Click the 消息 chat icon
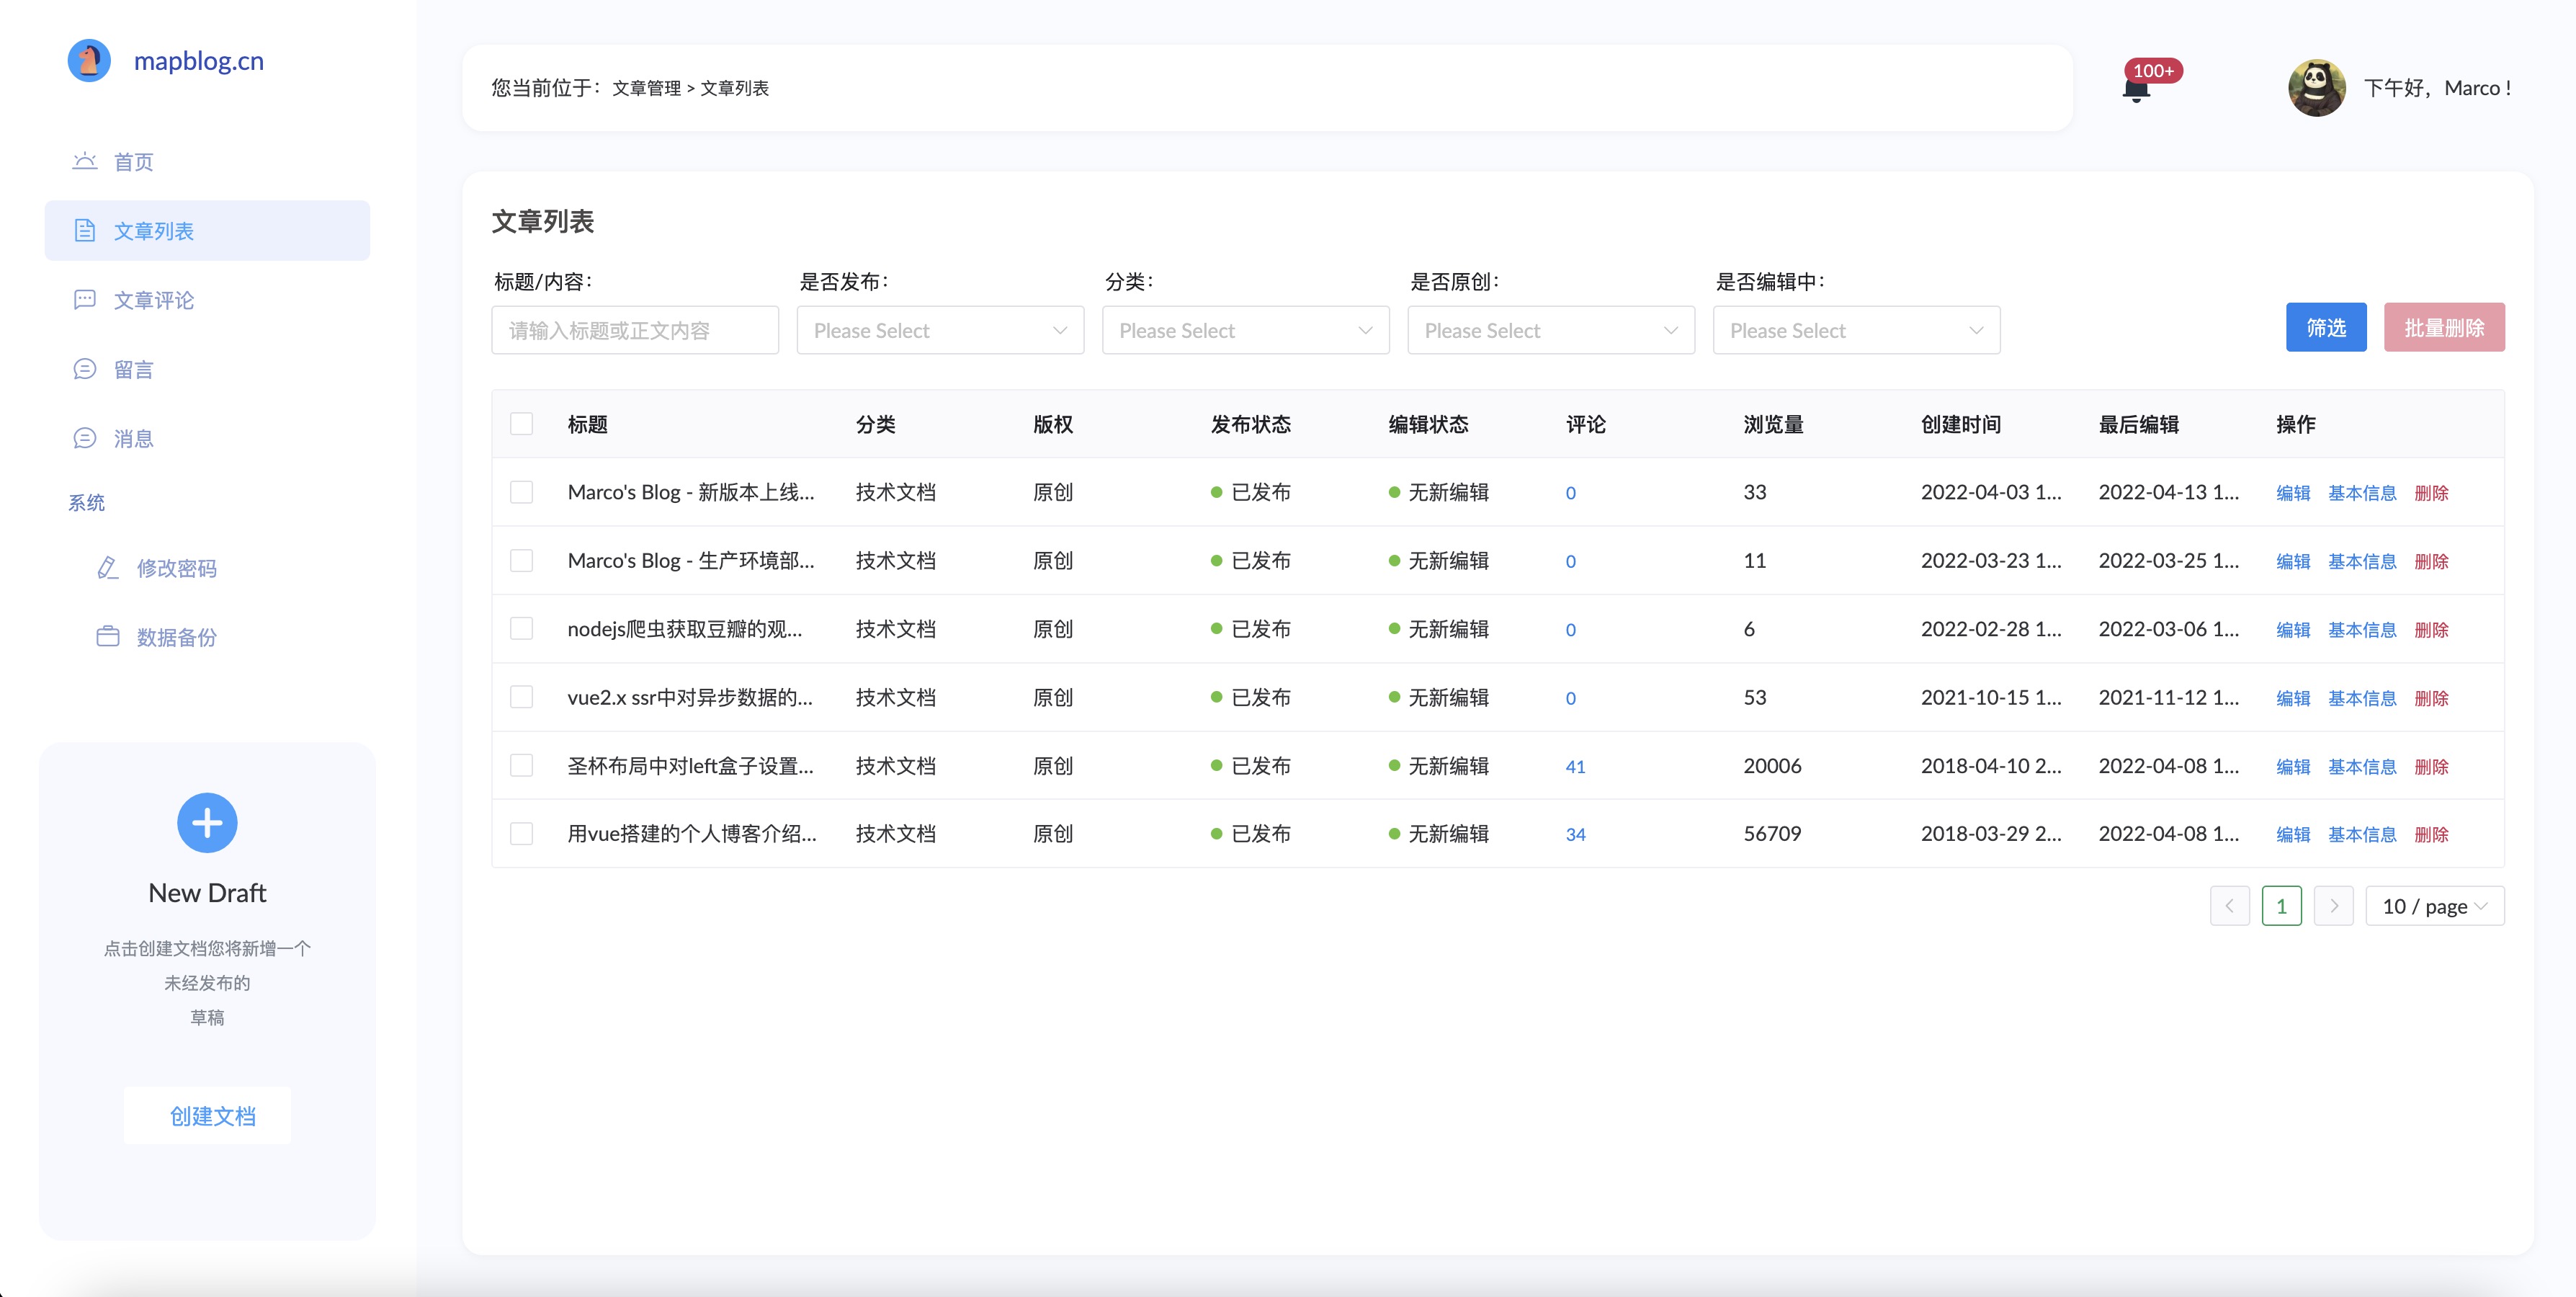 coord(85,438)
